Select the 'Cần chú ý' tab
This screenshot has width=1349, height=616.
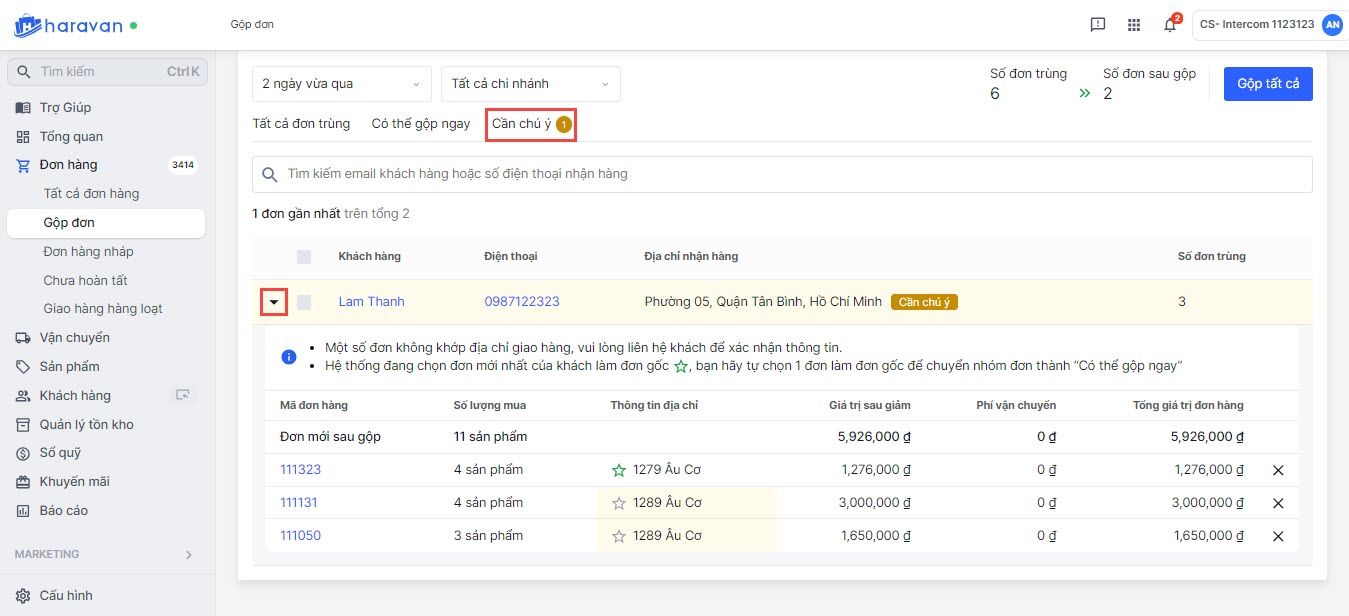(532, 124)
